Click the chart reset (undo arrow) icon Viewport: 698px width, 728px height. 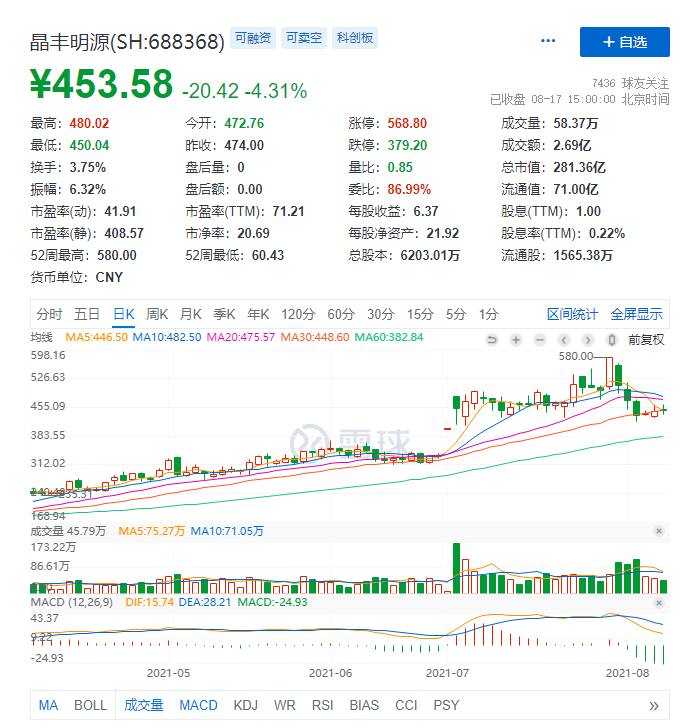tap(491, 340)
